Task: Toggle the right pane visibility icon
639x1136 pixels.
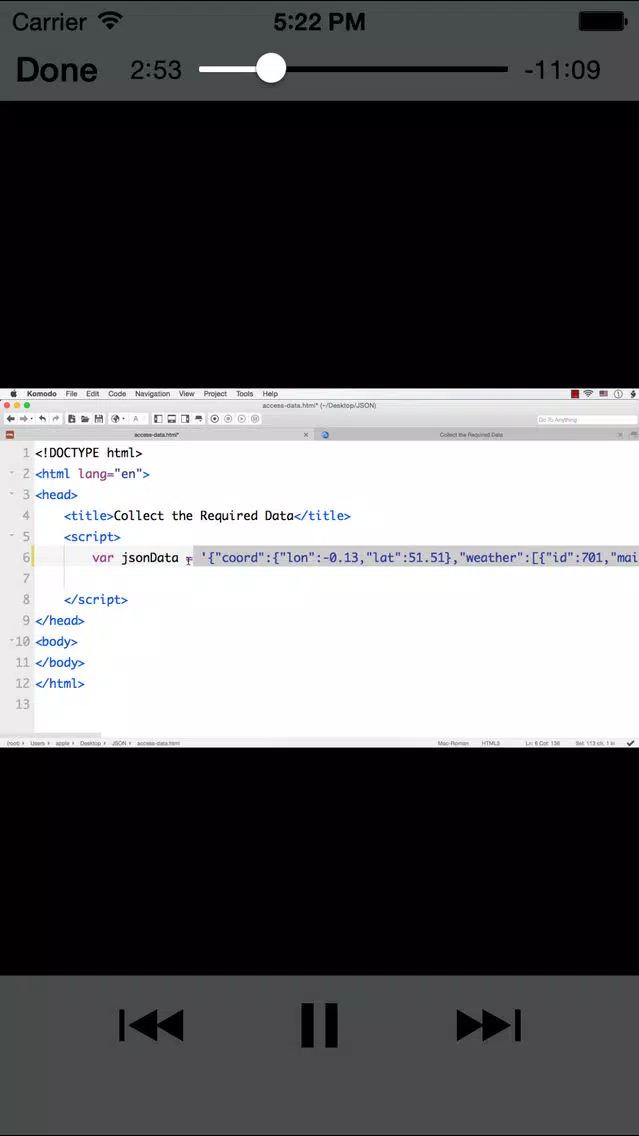Action: coord(185,419)
